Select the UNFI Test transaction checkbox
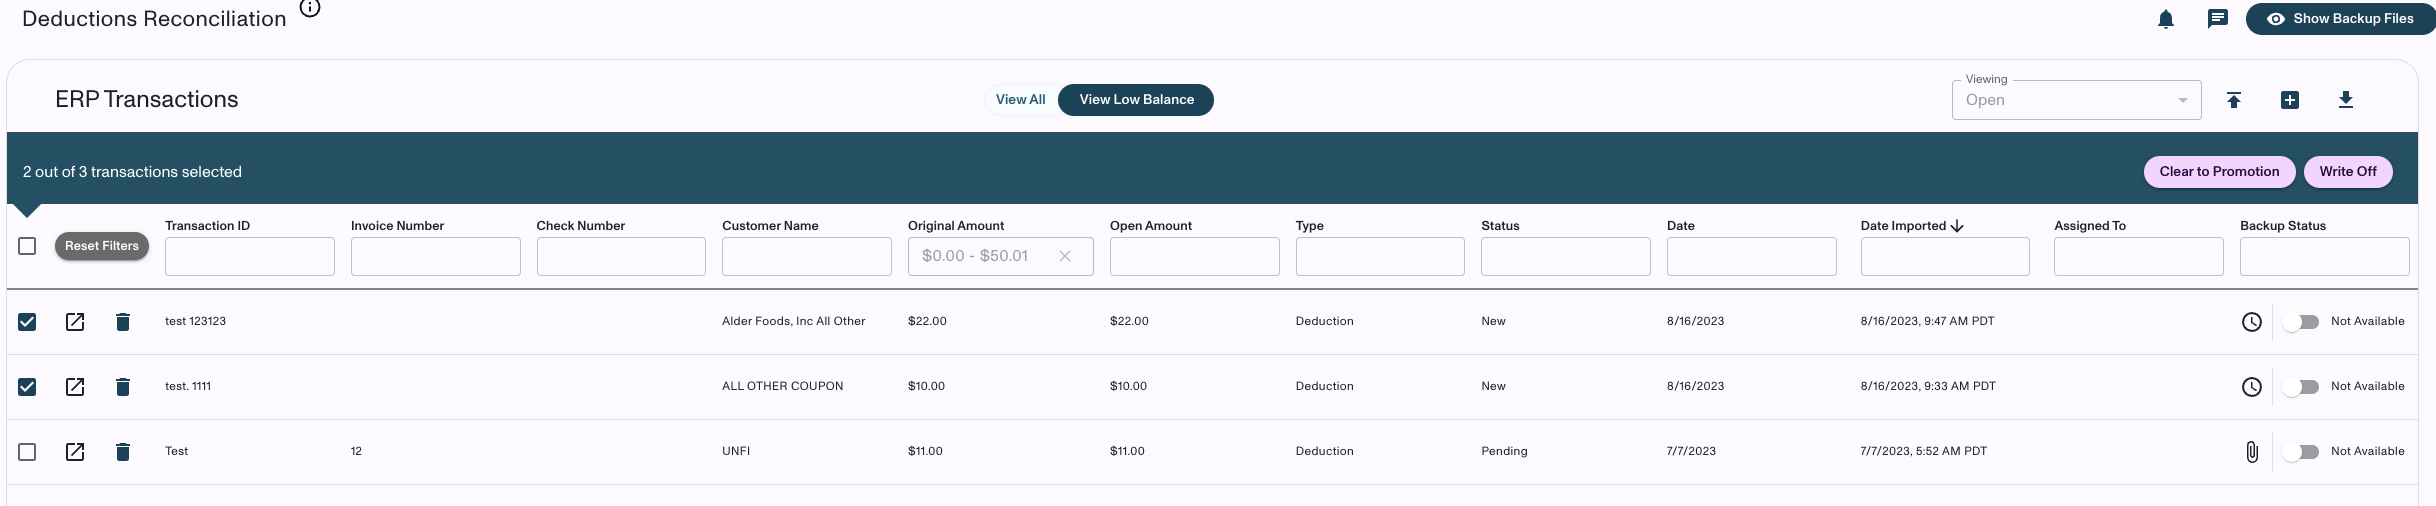2436x506 pixels. coord(27,452)
